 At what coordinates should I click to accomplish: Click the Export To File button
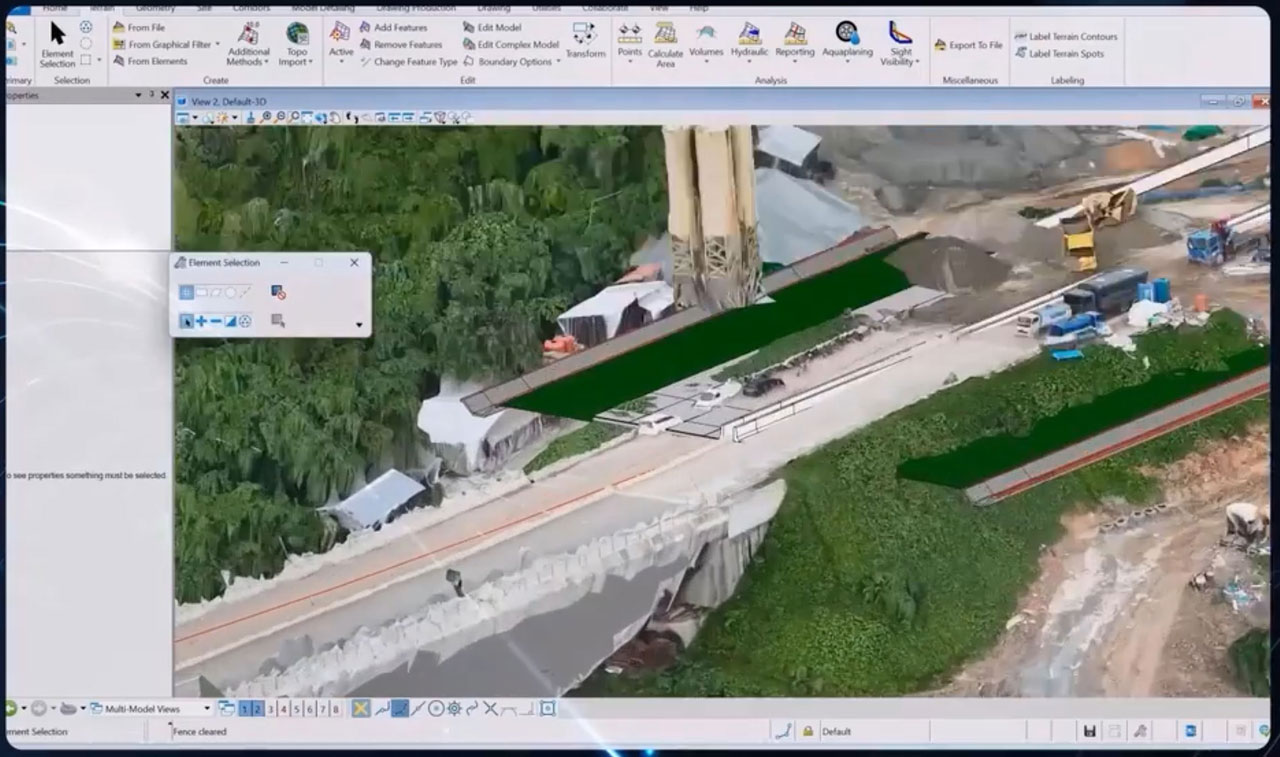click(968, 45)
